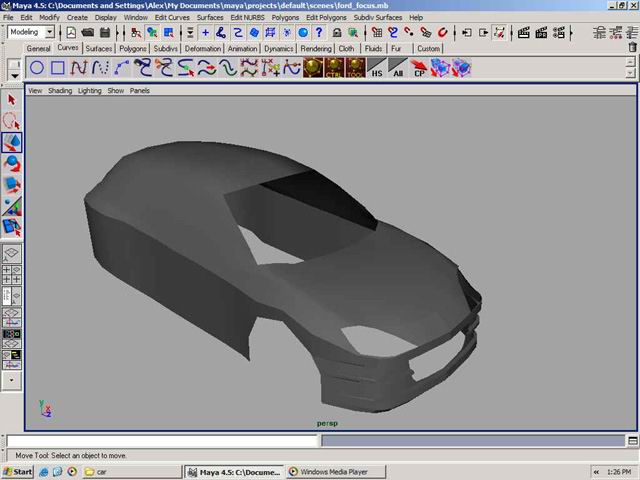Activate the Lasso selection tool

[x=12, y=121]
